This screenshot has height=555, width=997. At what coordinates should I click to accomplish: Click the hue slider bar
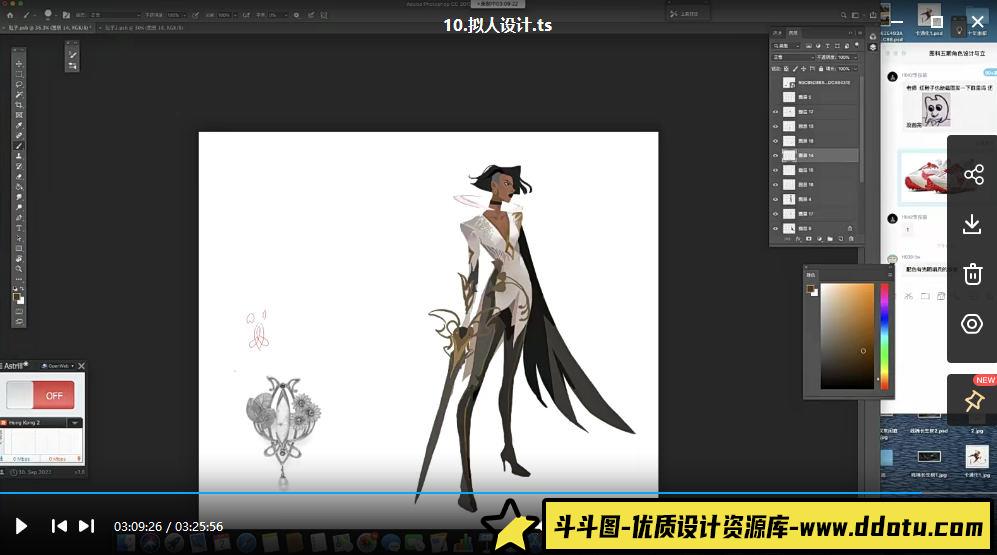tap(883, 336)
